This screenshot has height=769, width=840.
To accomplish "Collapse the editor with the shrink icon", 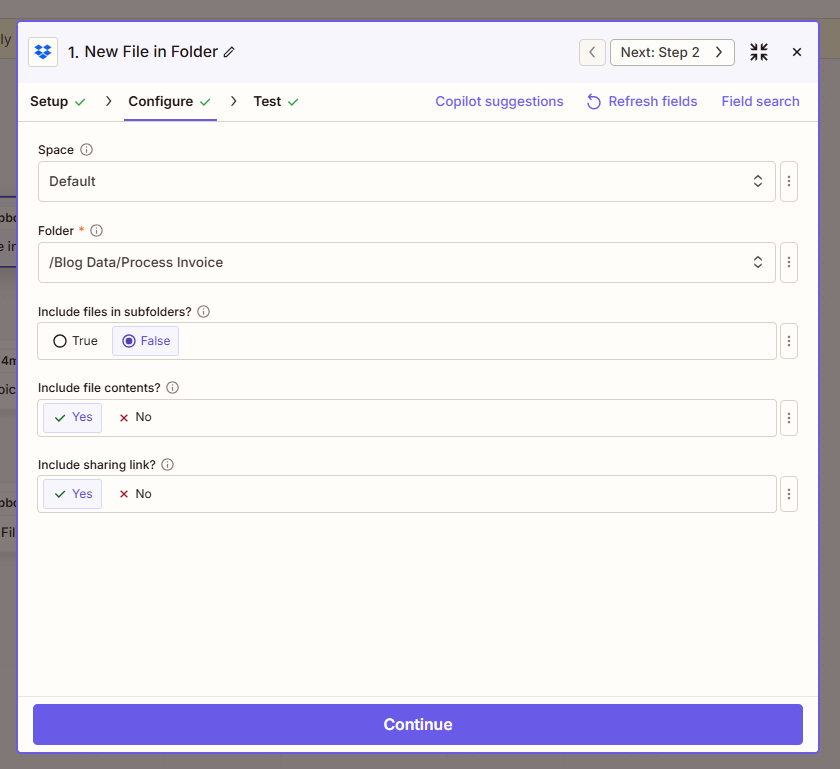I will [x=758, y=51].
